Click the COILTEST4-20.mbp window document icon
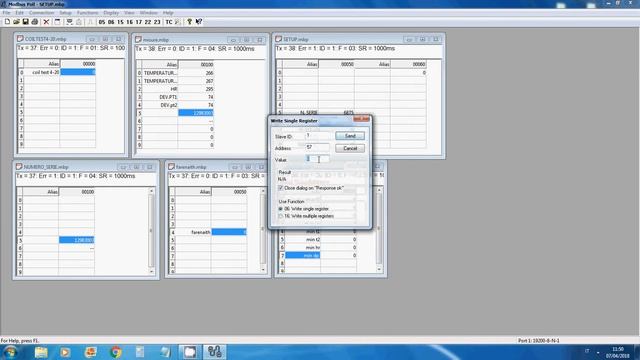The height and width of the screenshot is (360, 640). 20,39
